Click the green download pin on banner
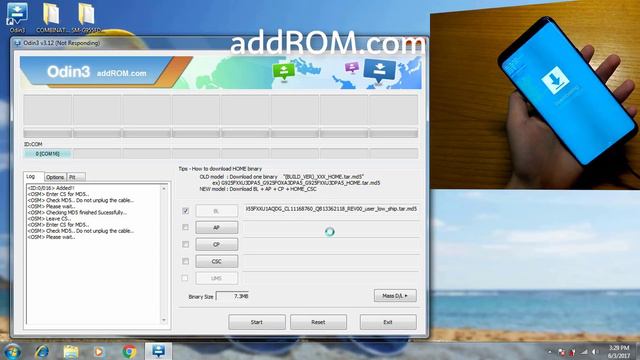The image size is (640, 360). (284, 72)
